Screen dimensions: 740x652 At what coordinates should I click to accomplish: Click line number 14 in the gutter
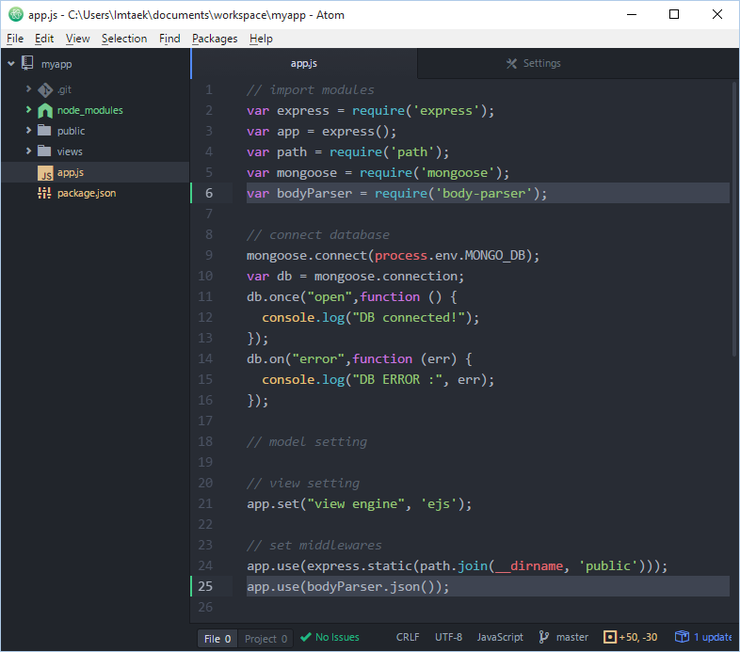coord(205,359)
